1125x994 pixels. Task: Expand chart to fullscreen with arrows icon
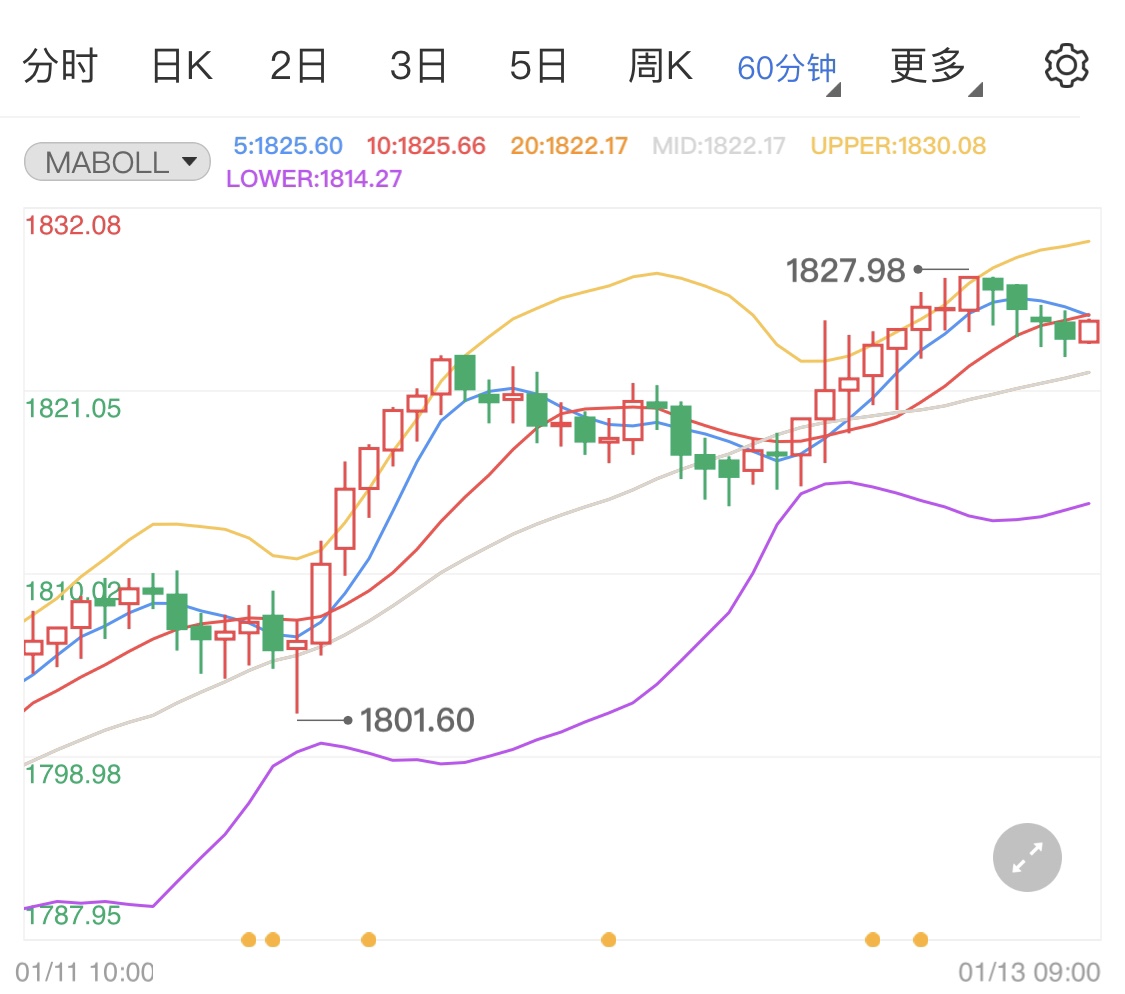point(1027,857)
